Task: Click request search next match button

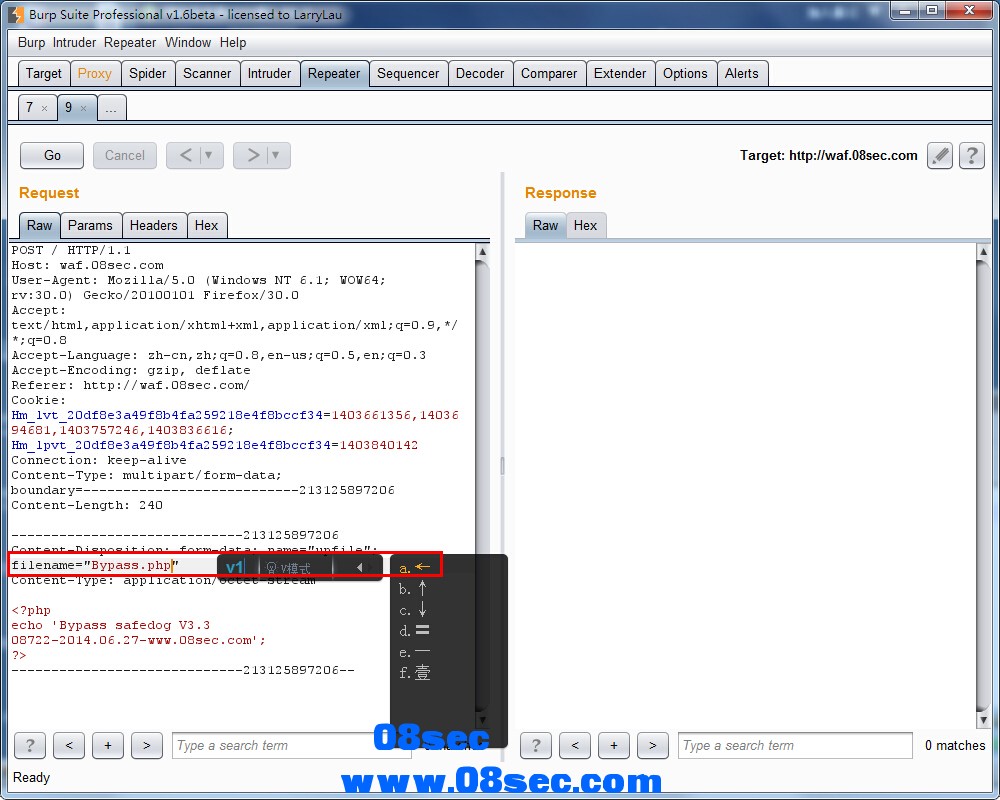Action: point(147,745)
